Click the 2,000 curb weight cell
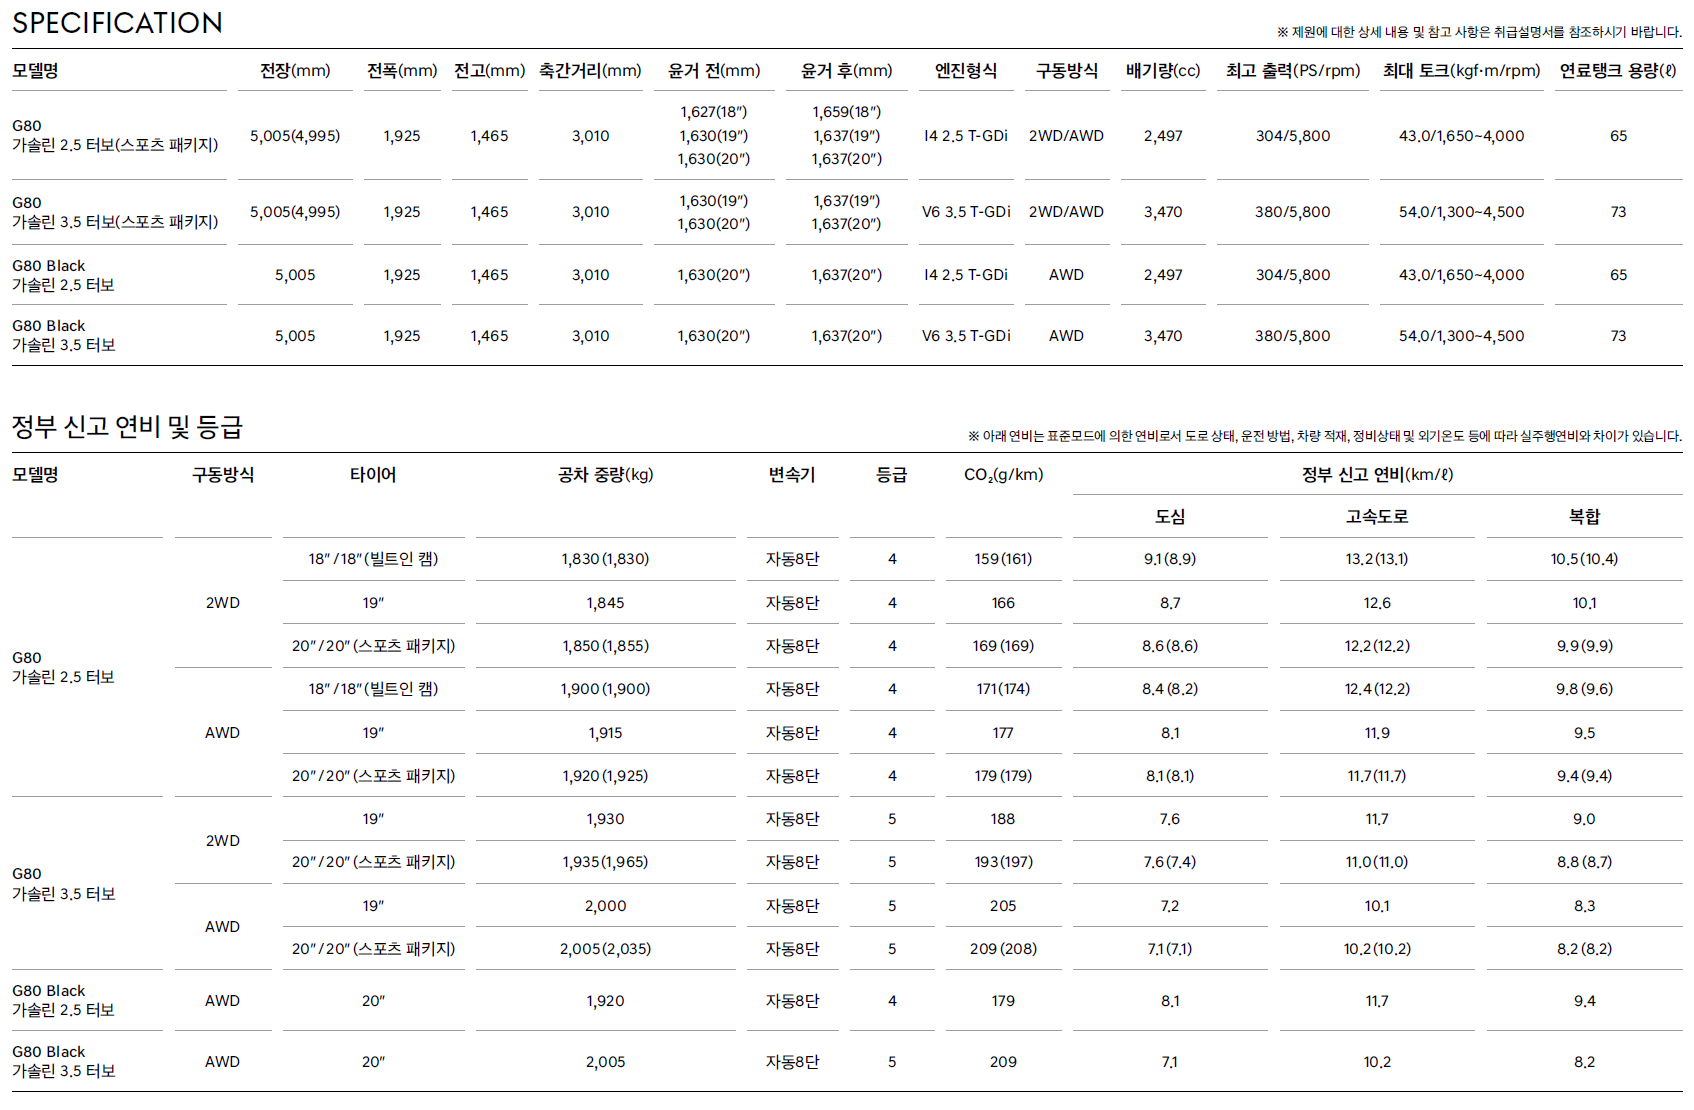The width and height of the screenshot is (1694, 1110). coord(605,906)
